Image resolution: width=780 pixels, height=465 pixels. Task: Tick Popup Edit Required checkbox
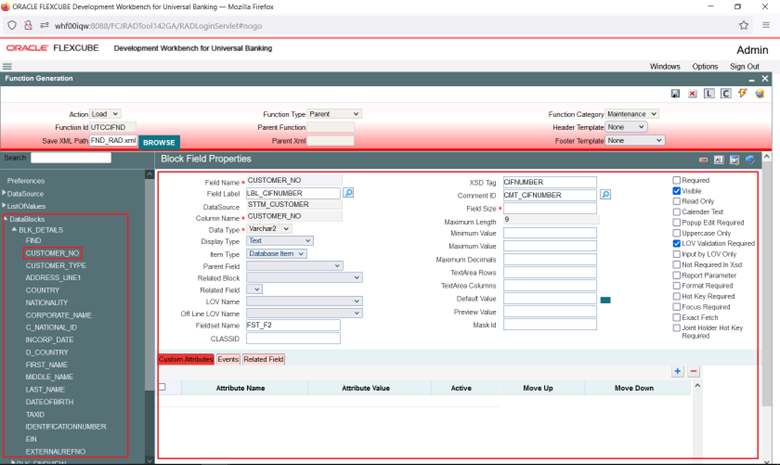(x=677, y=222)
